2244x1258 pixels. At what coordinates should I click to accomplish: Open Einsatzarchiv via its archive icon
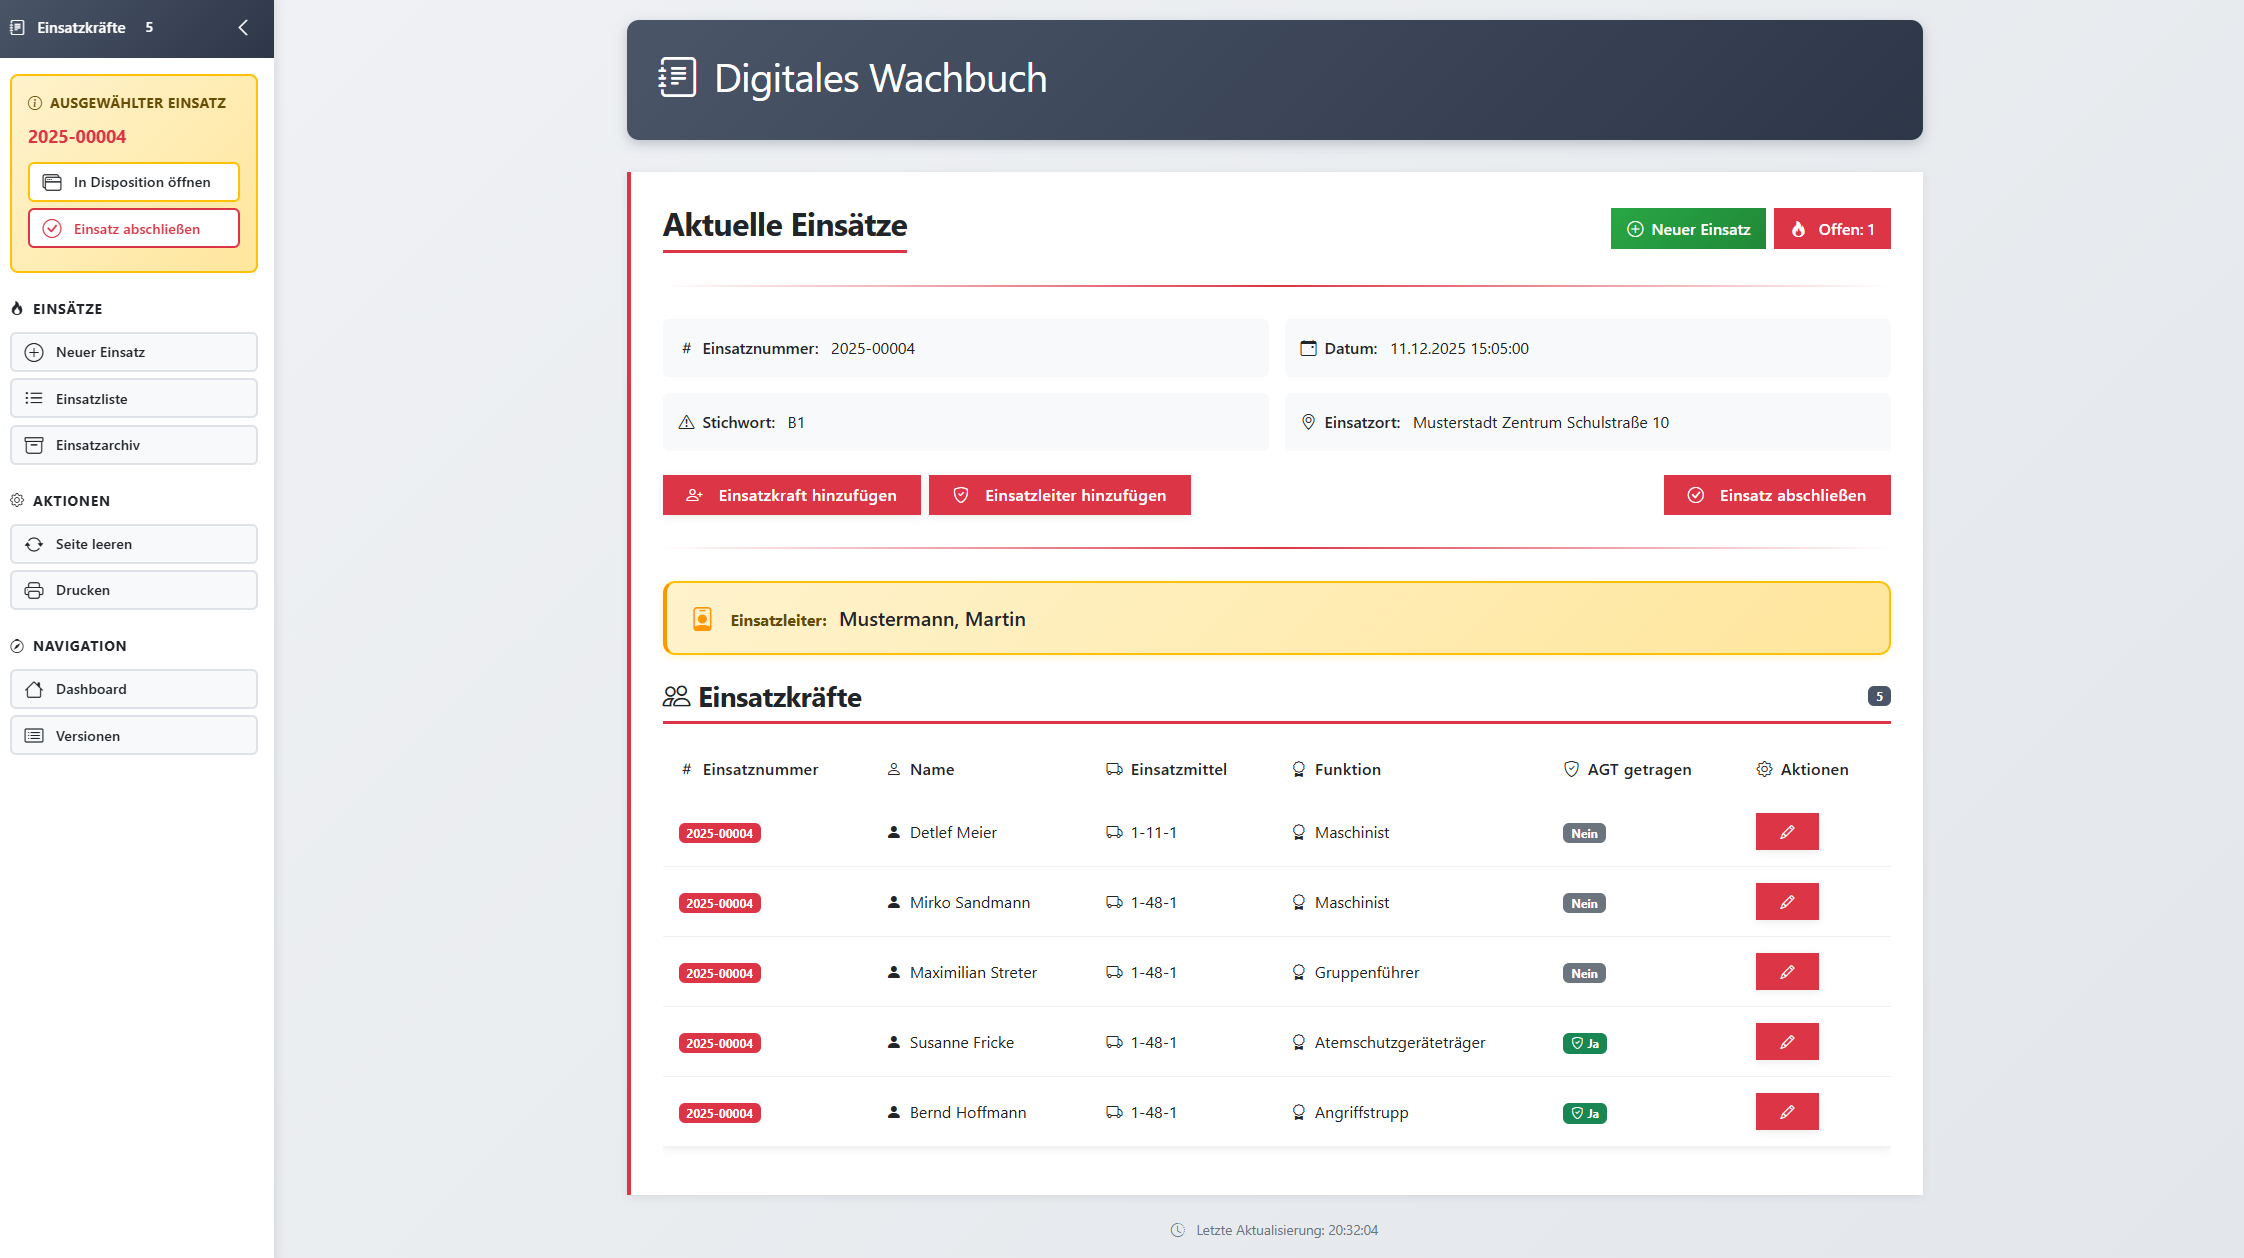click(x=35, y=444)
